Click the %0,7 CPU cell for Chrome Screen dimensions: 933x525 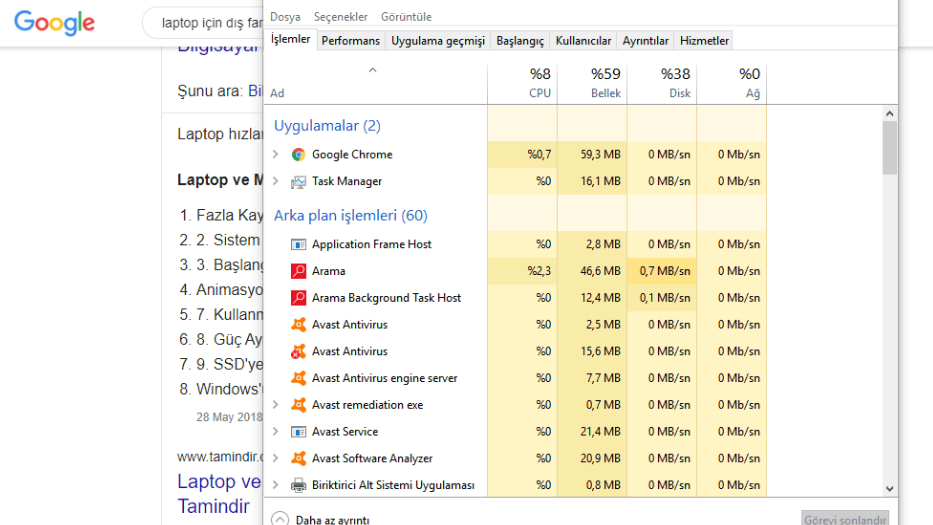coord(522,155)
